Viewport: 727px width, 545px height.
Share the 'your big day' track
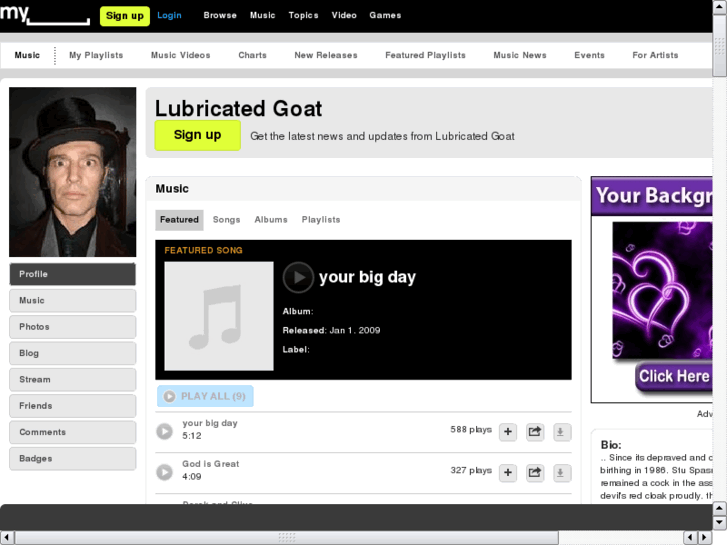pyautogui.click(x=535, y=431)
